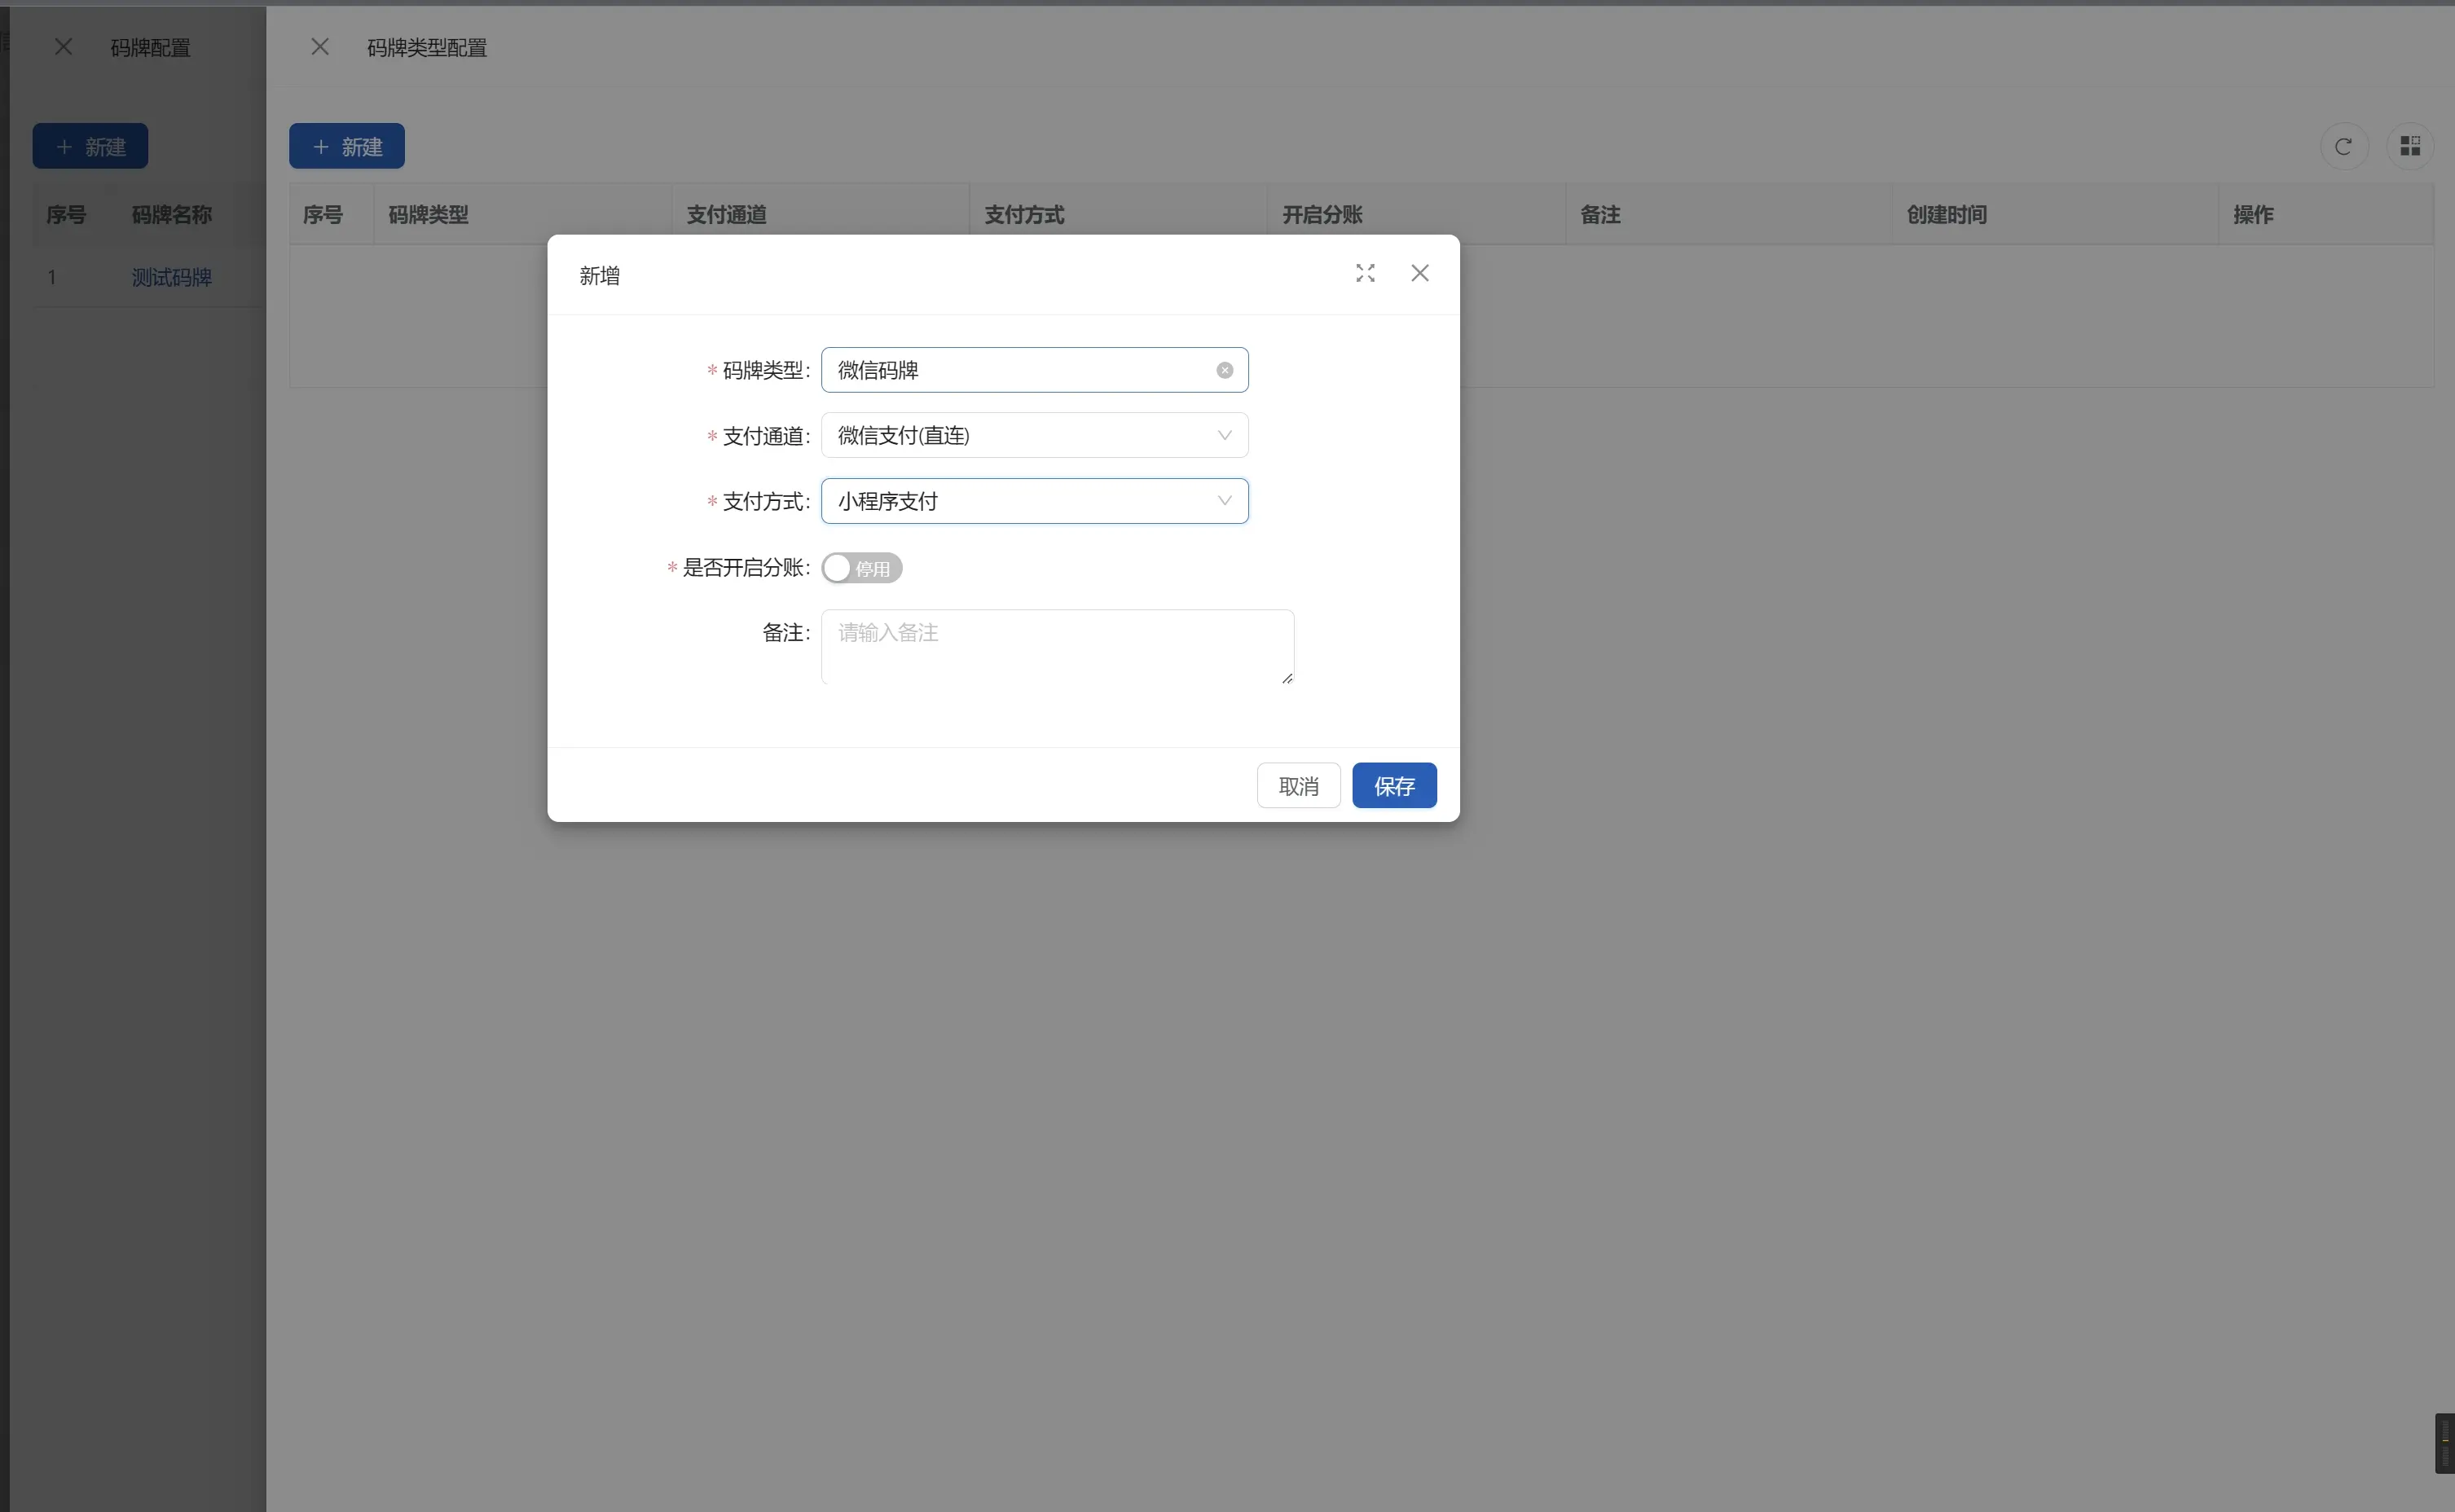Click 新建 in 码牌配置 panel
The image size is (2455, 1512).
[90, 147]
